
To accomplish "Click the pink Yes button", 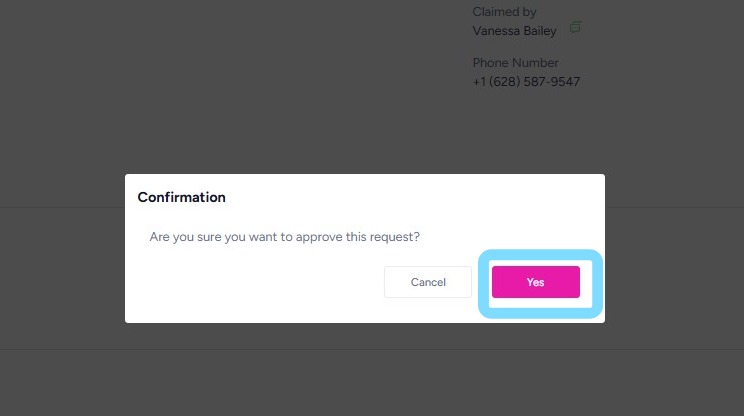I will coord(535,282).
